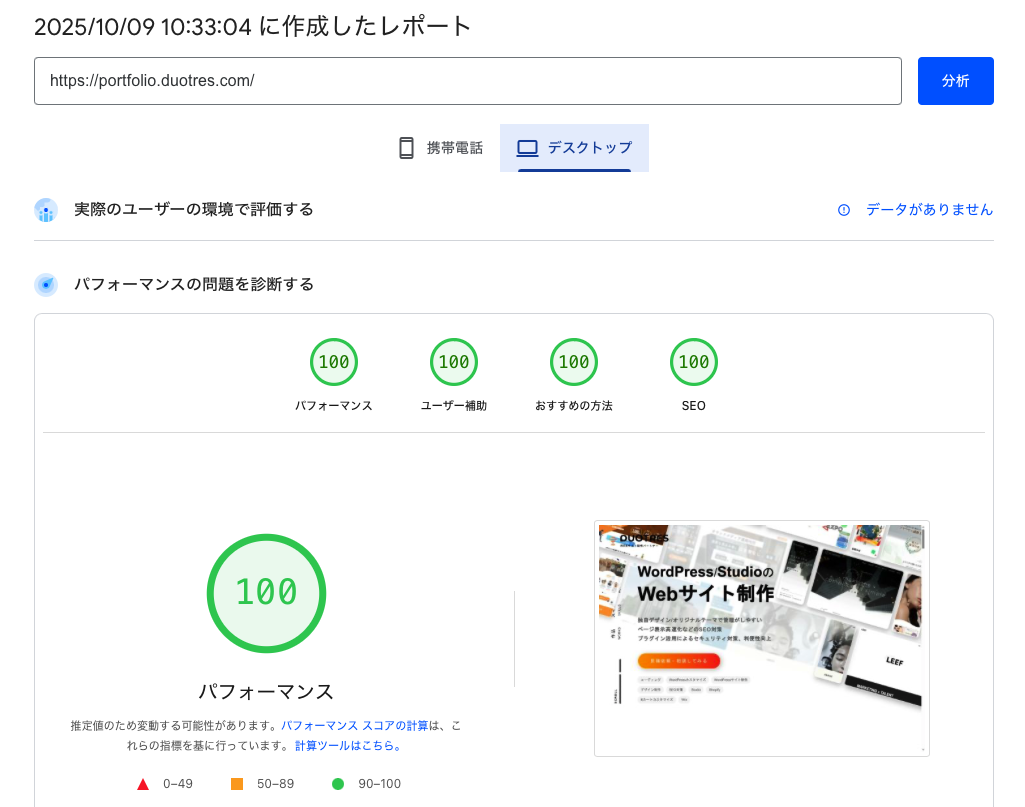Screen dimensions: 1025x807
Task: Click the real user data icon
Action: [46, 210]
